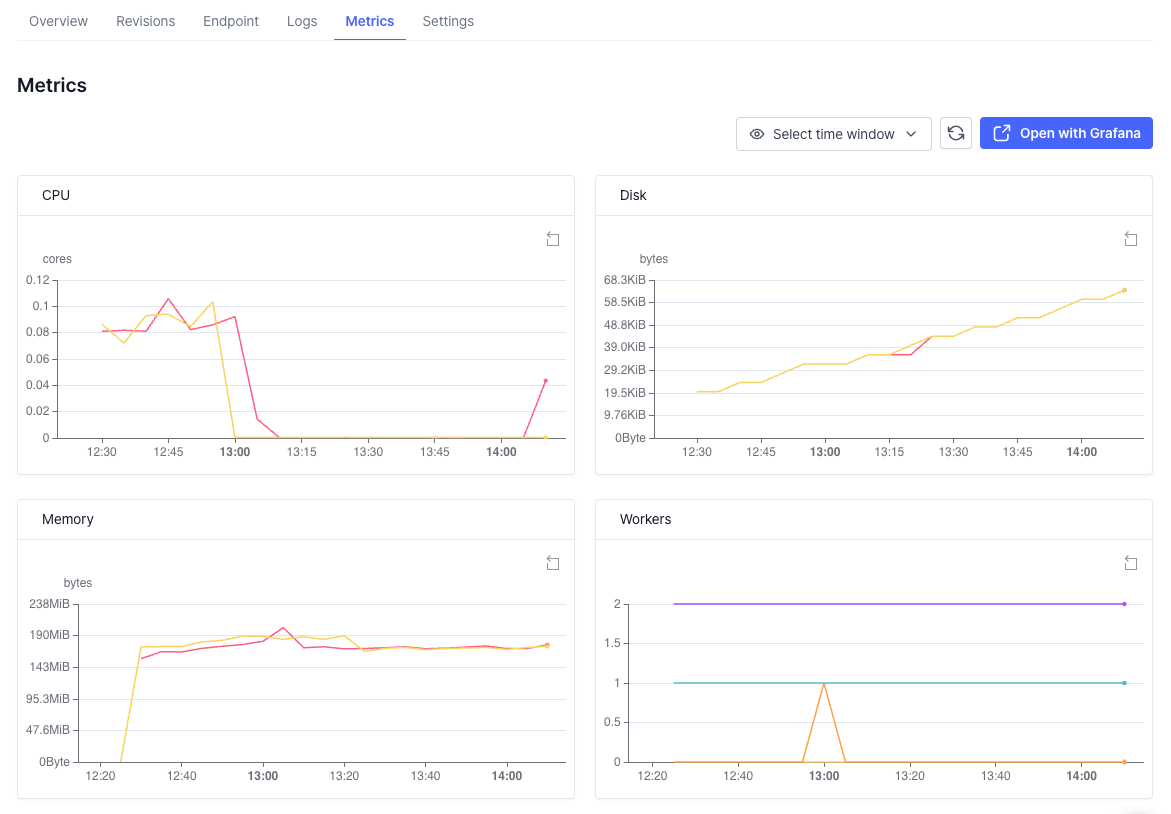Click the 13:00 label on Workers chart axis

pyautogui.click(x=824, y=776)
